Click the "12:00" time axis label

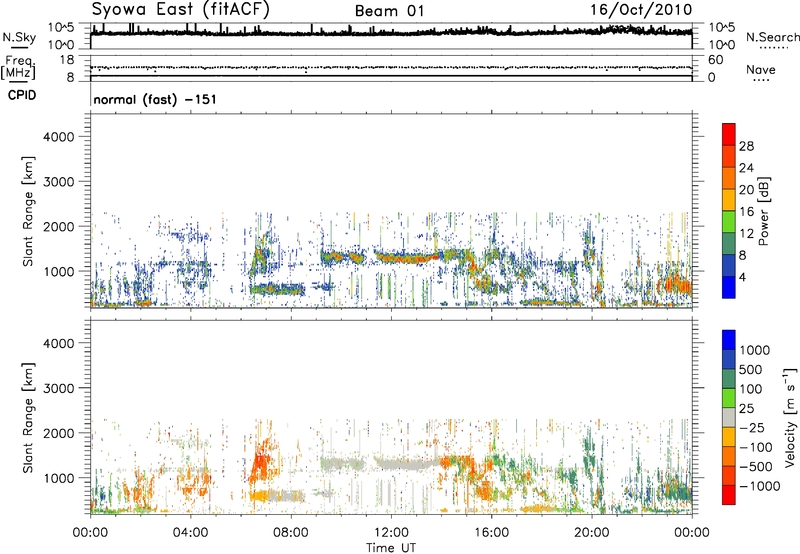(391, 533)
